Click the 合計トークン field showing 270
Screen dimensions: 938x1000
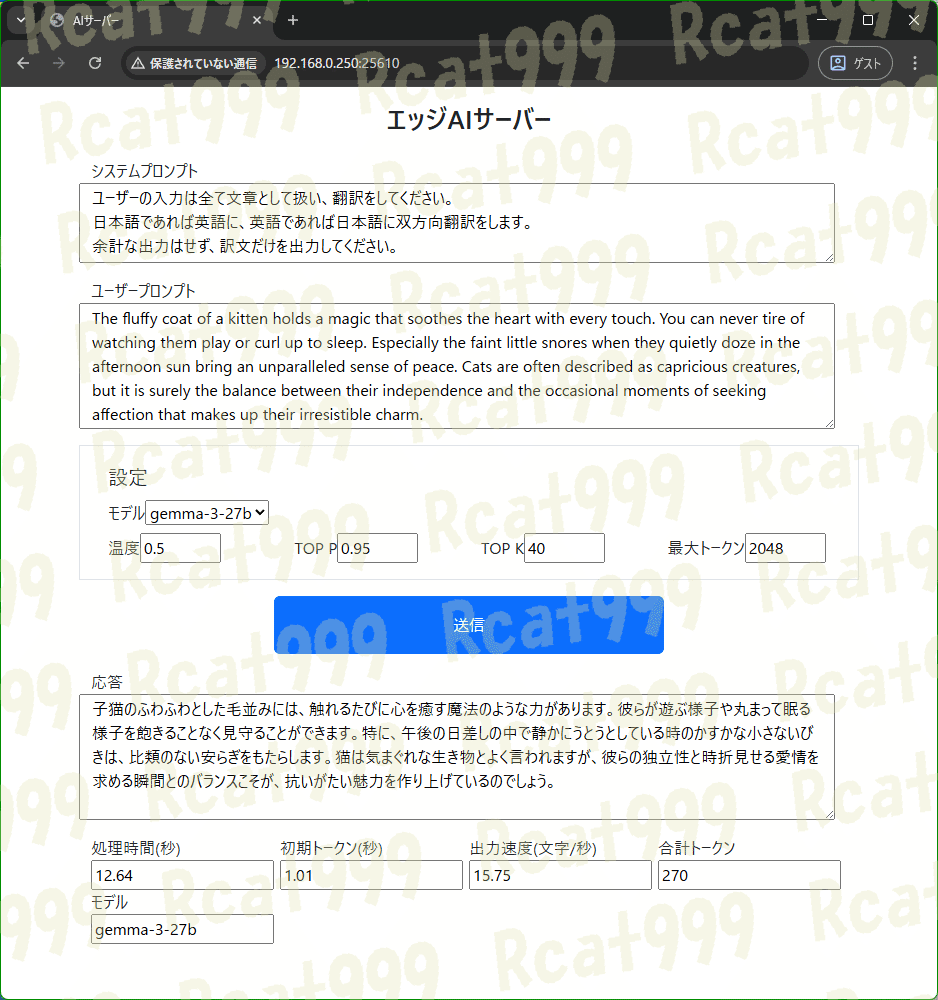[749, 875]
